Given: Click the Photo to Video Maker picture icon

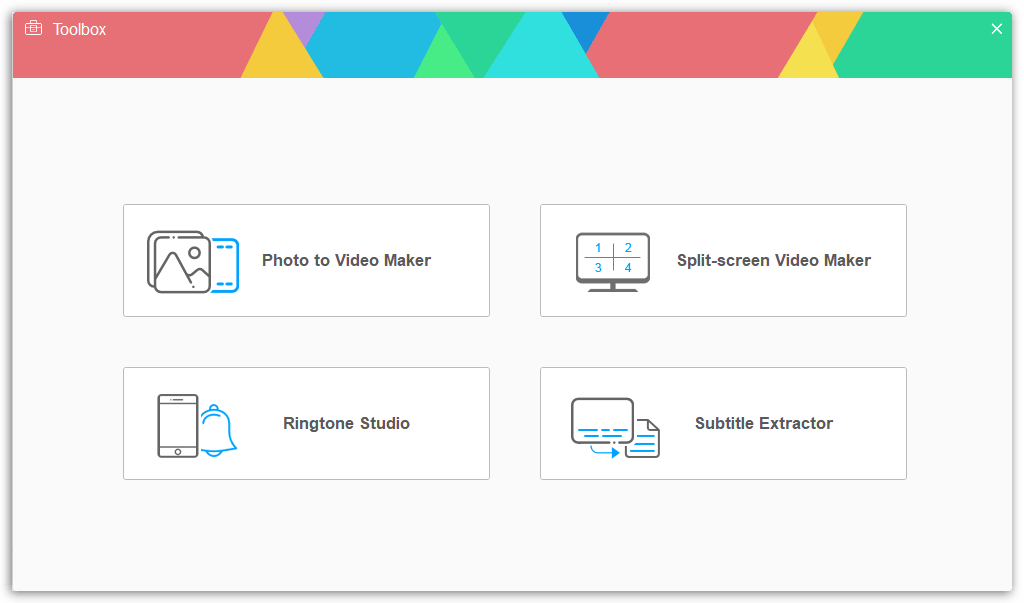Looking at the screenshot, I should pyautogui.click(x=193, y=261).
